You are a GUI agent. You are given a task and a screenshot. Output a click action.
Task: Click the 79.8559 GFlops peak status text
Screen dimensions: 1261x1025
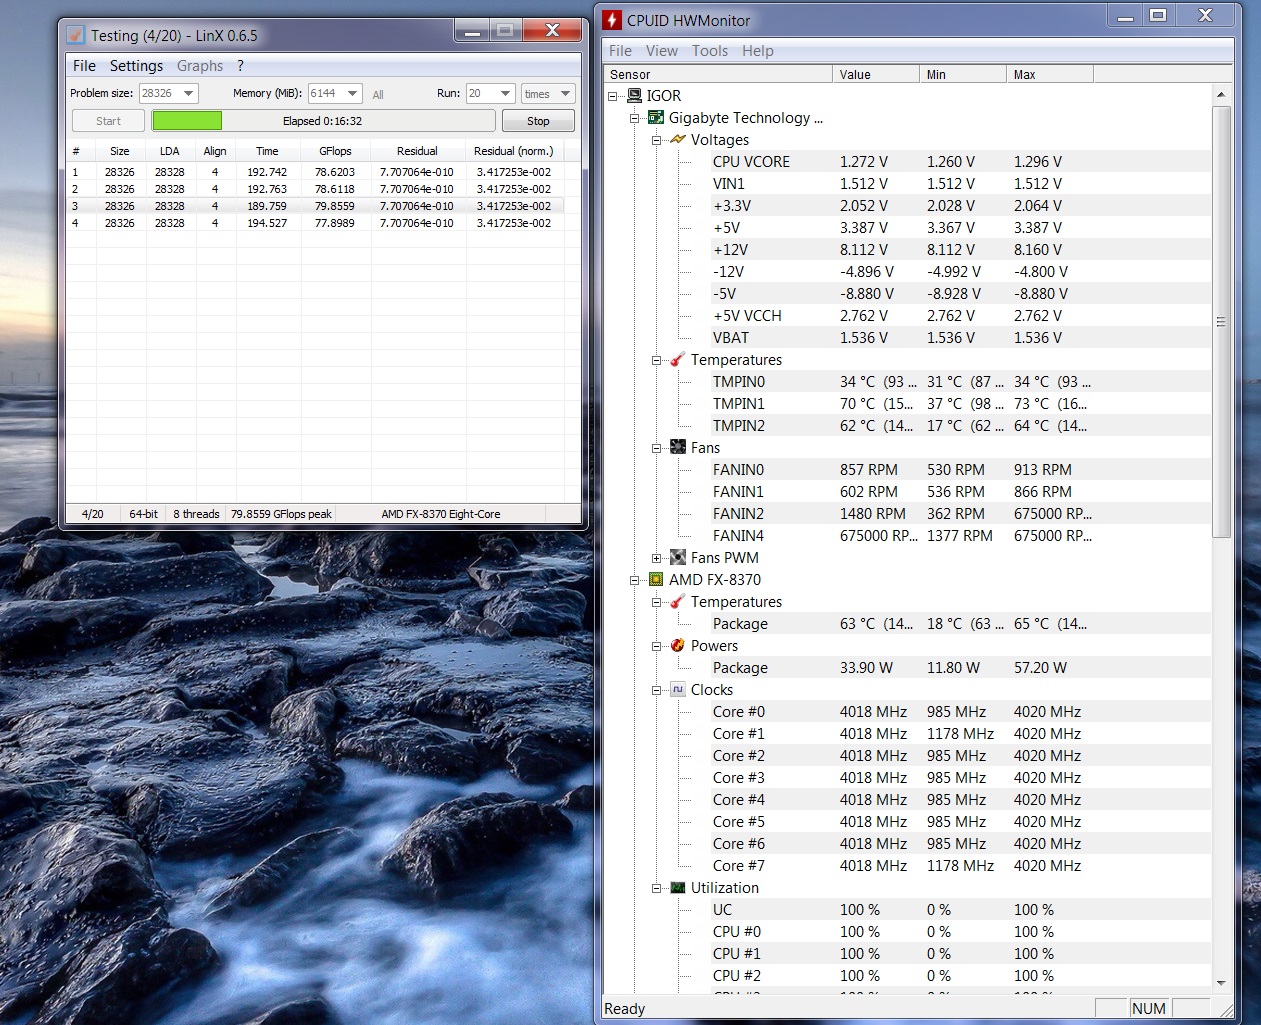281,514
